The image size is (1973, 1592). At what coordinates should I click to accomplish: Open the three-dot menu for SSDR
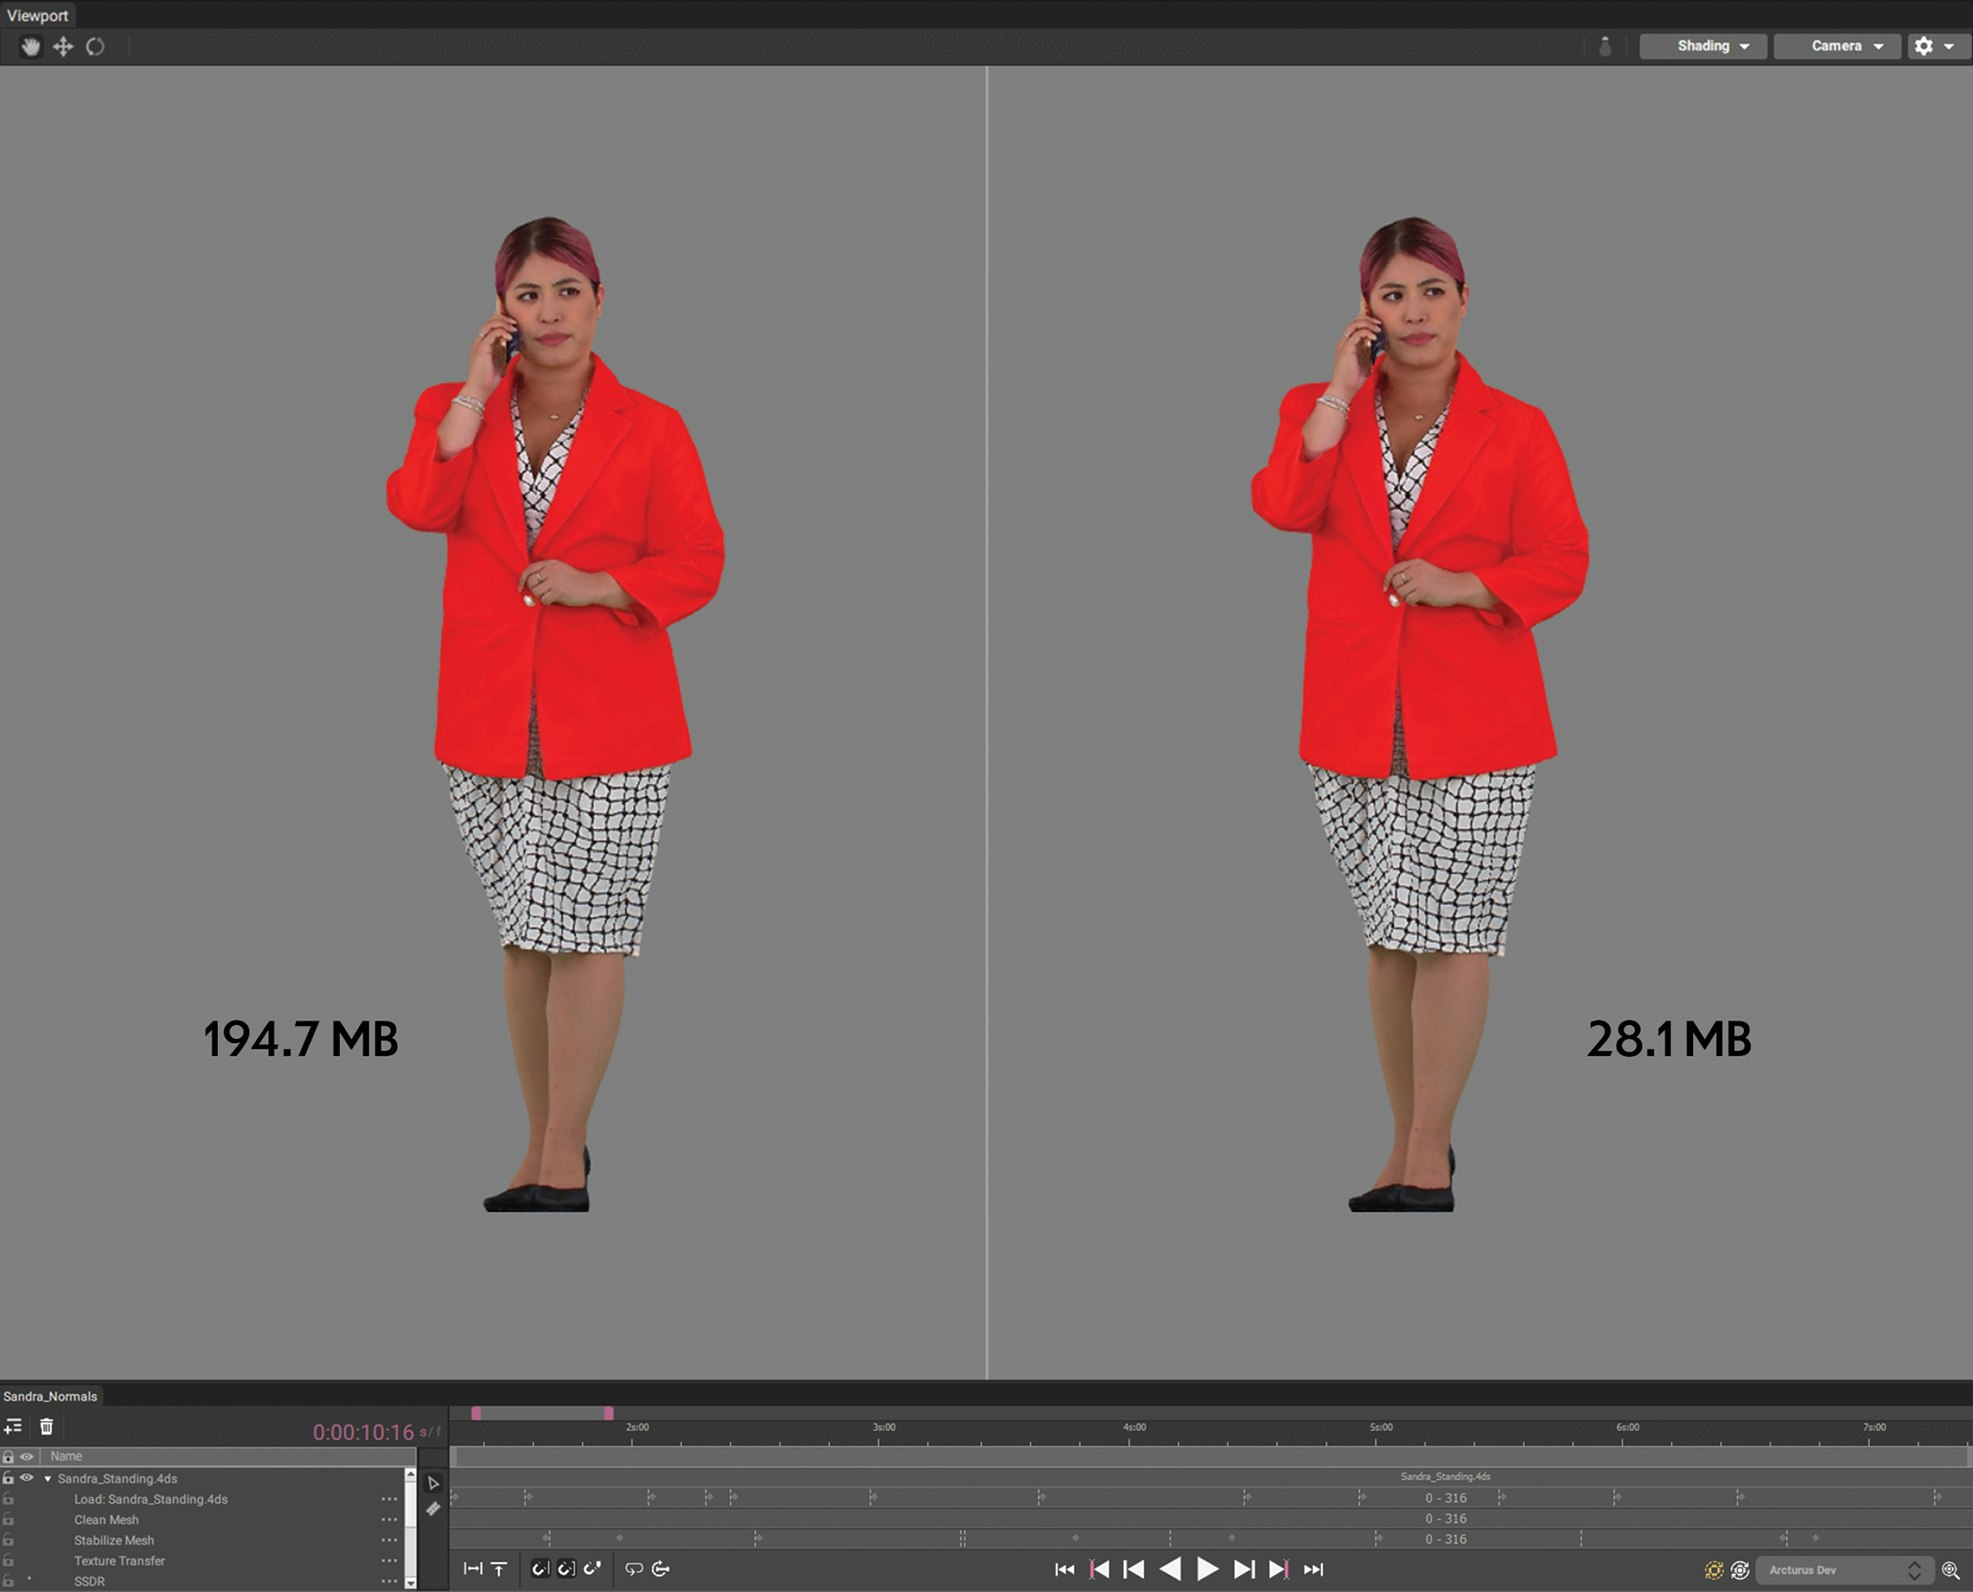point(389,1581)
